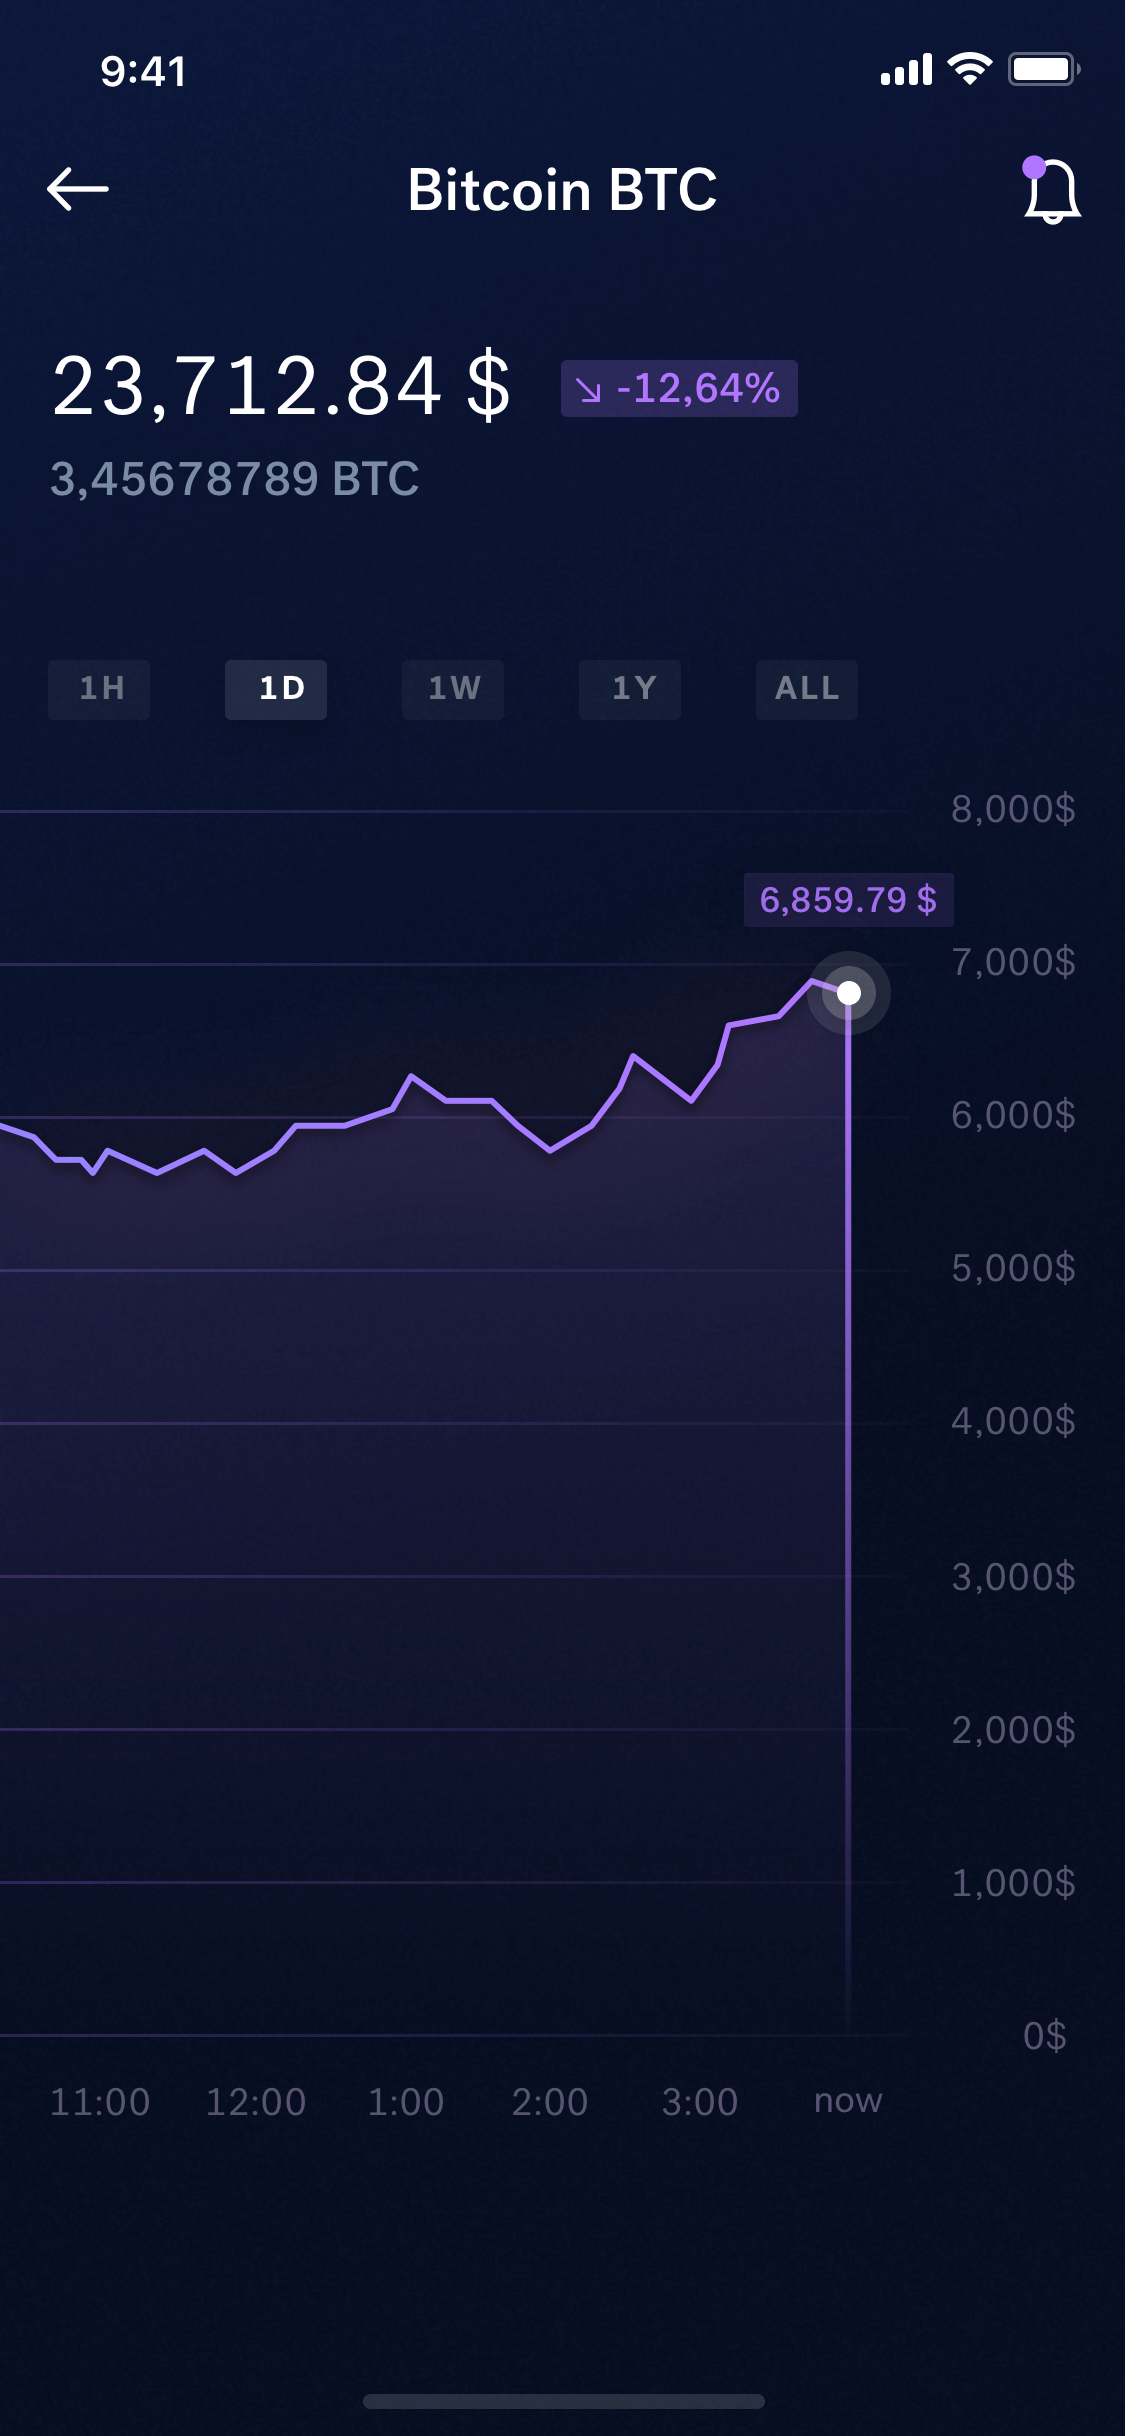
Task: Tap the 3,000$ price axis label
Action: pyautogui.click(x=1013, y=1577)
